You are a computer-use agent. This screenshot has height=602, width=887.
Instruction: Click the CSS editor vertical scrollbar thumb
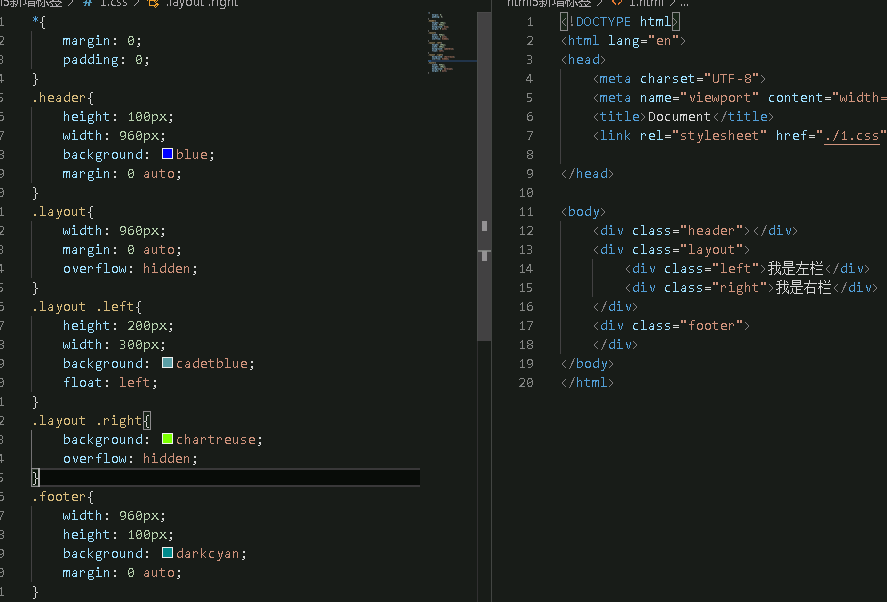(x=484, y=177)
